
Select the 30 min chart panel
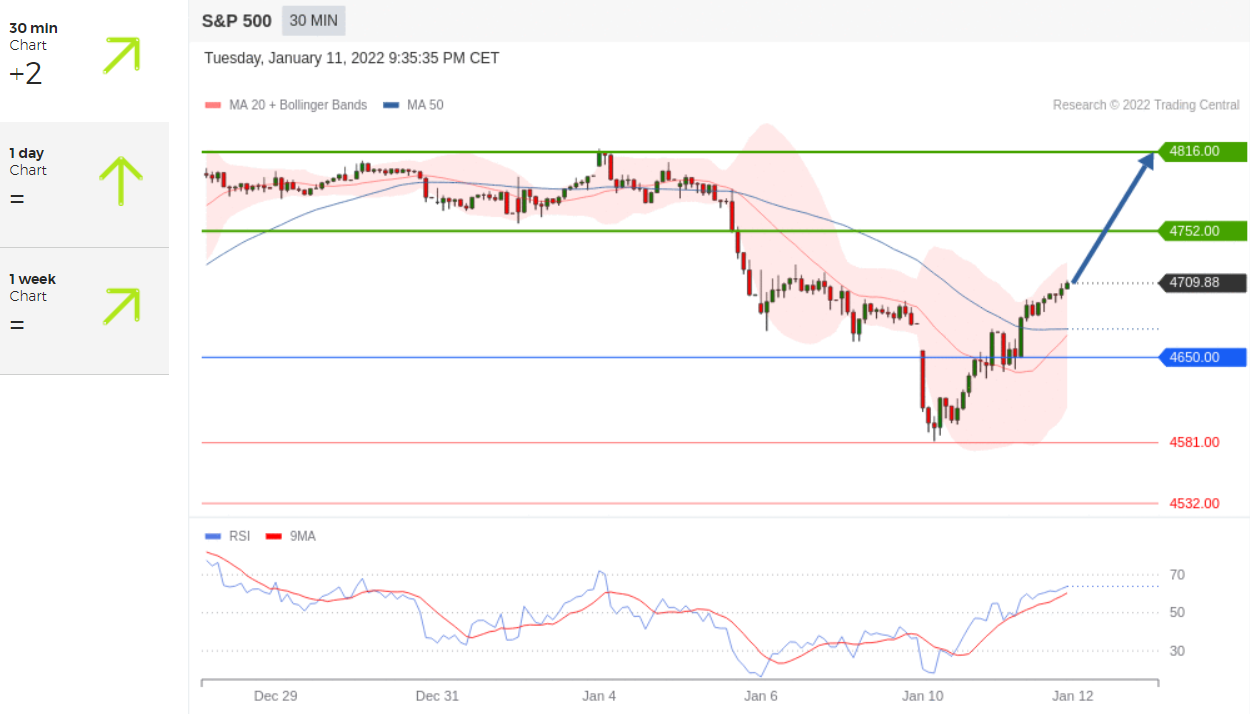[84, 60]
